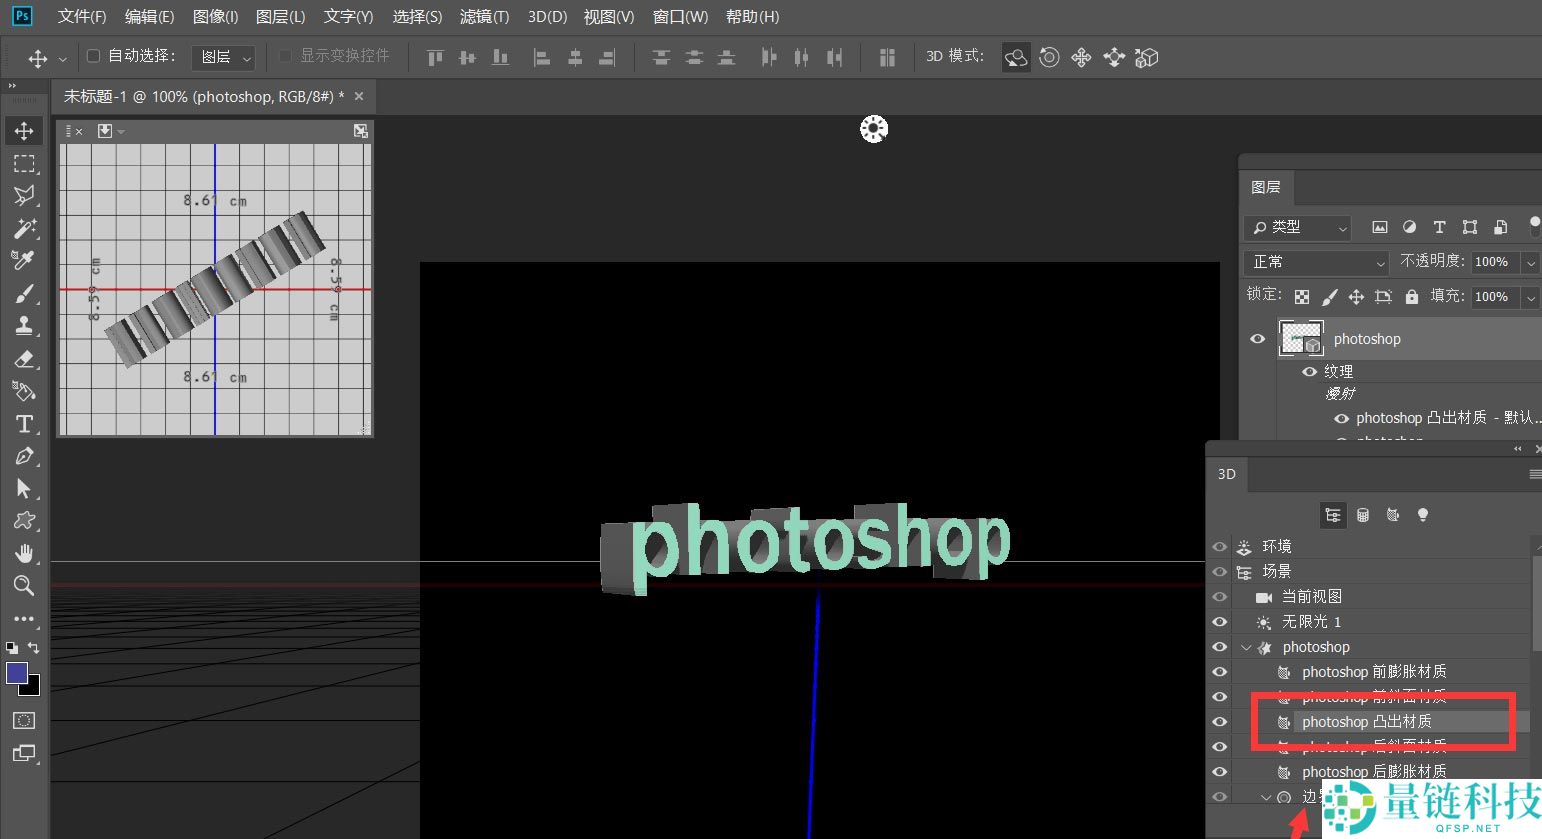Open the blend mode 正常 dropdown
The width and height of the screenshot is (1542, 839).
[x=1316, y=262]
